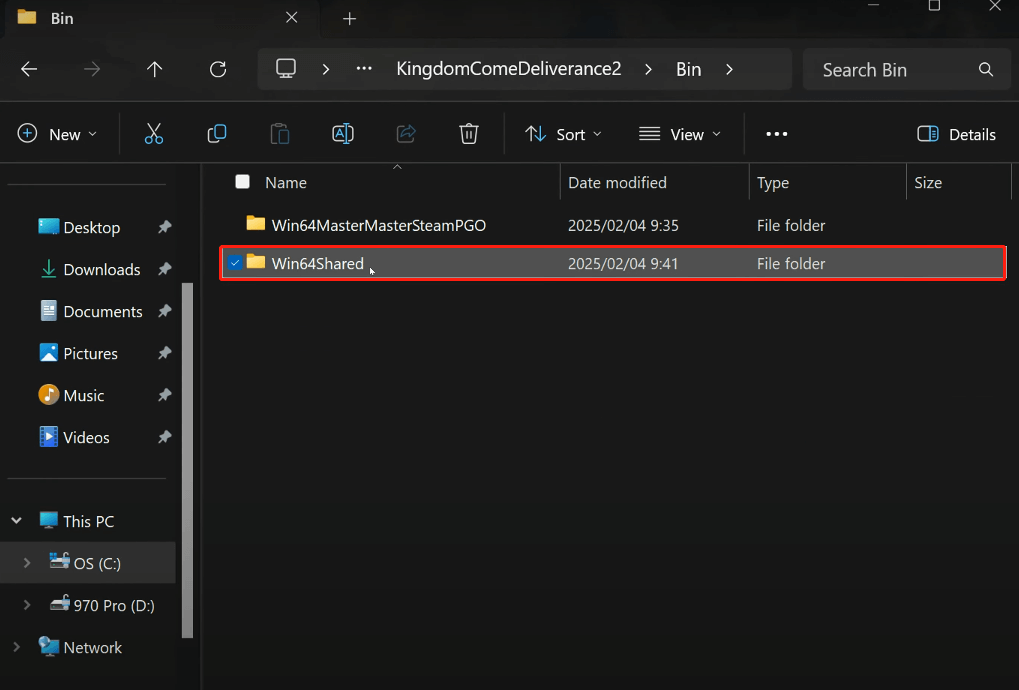
Task: Click the pin icon beside Pictures
Action: (x=164, y=353)
